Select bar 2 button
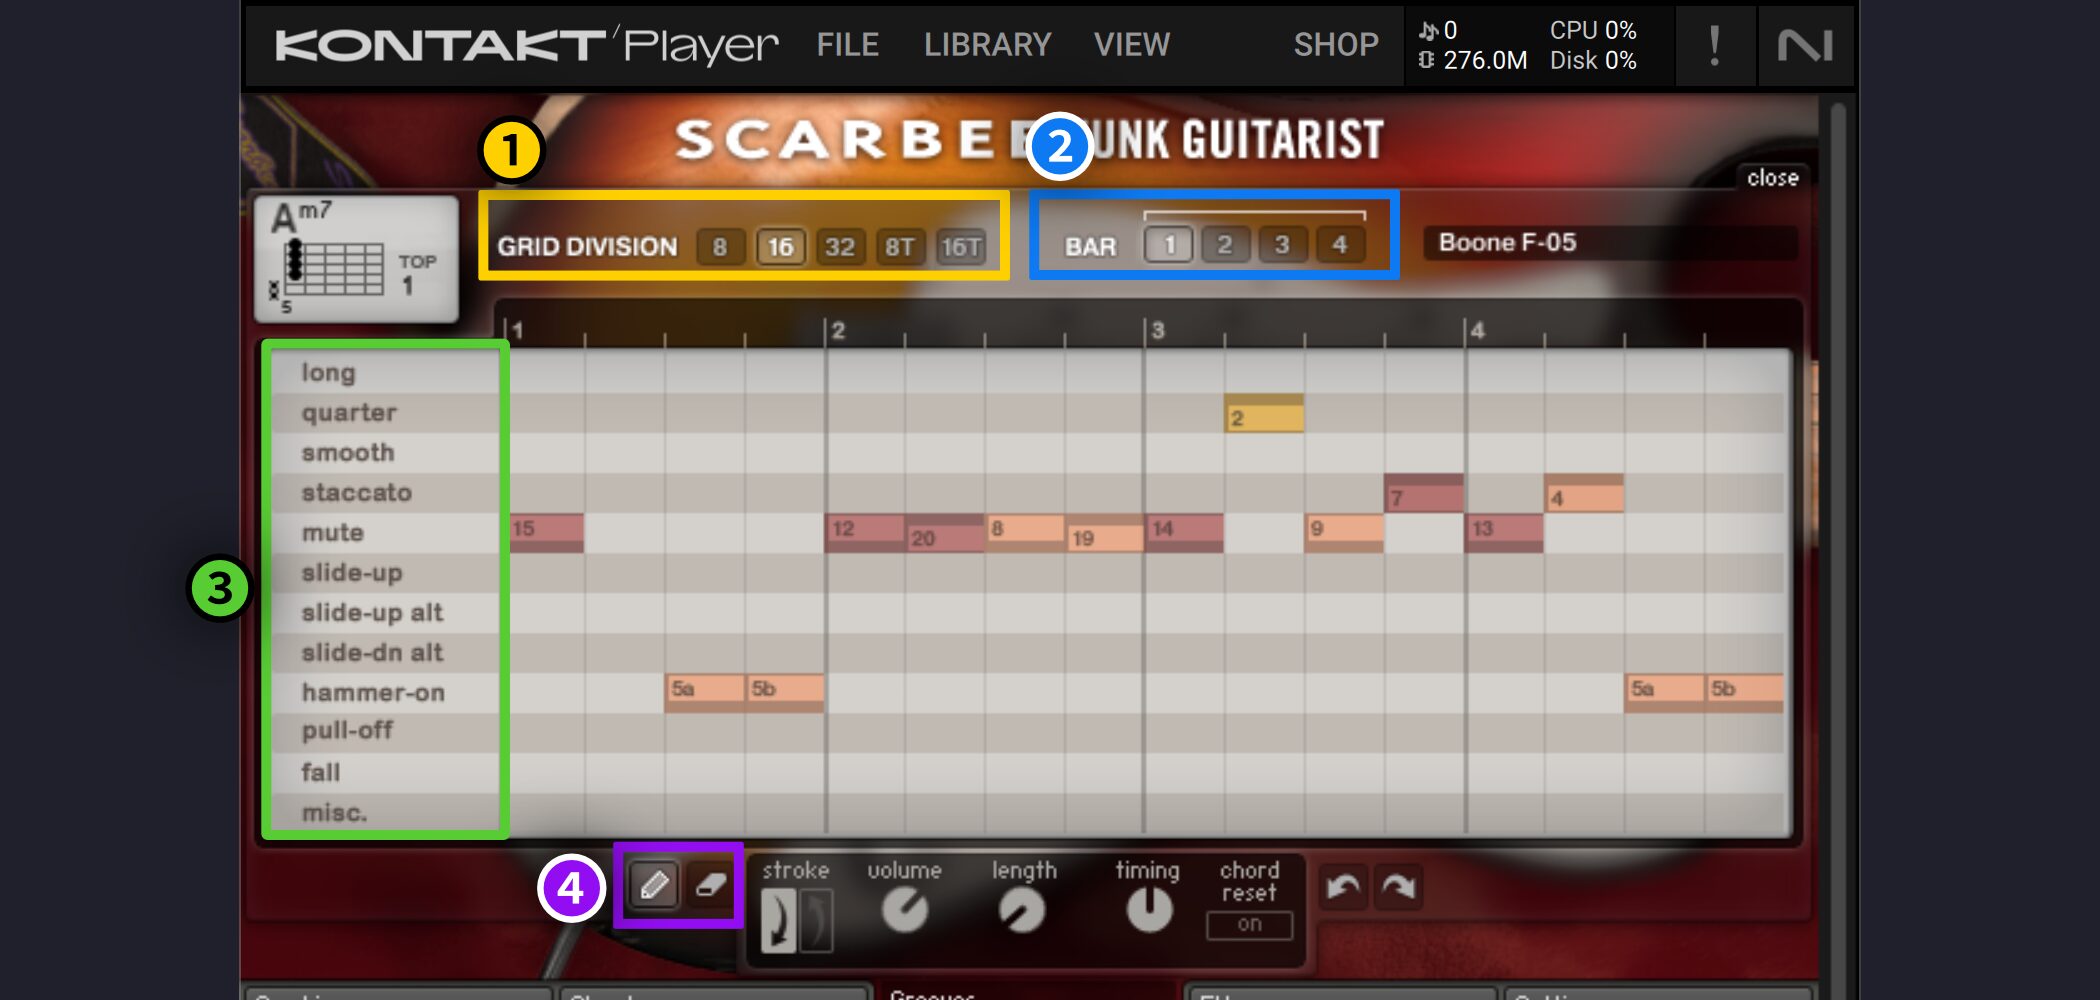This screenshot has height=1000, width=2100. [x=1225, y=244]
